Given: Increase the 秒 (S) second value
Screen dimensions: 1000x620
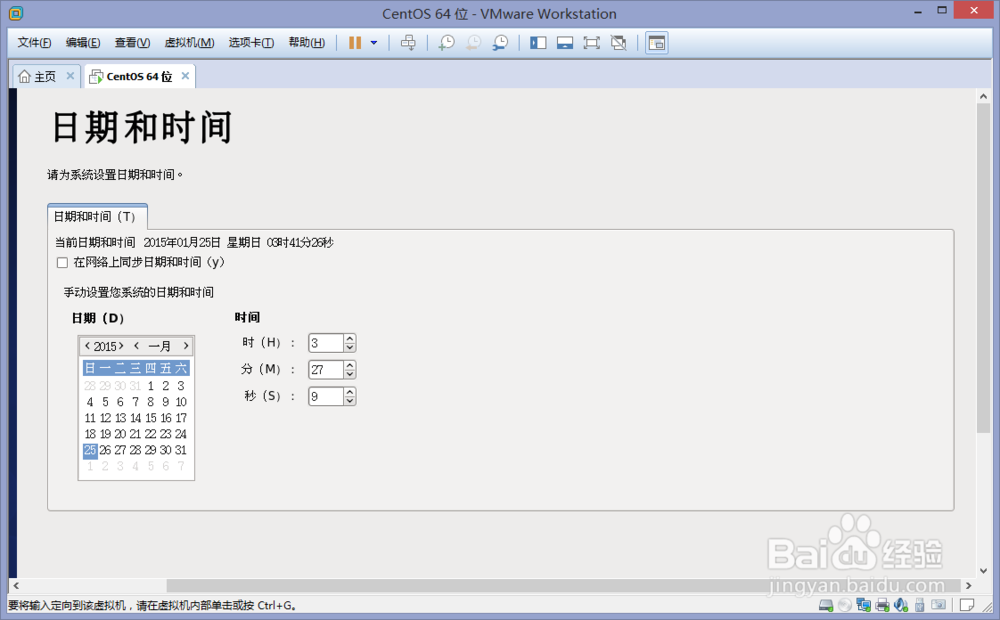Looking at the screenshot, I should click(349, 392).
